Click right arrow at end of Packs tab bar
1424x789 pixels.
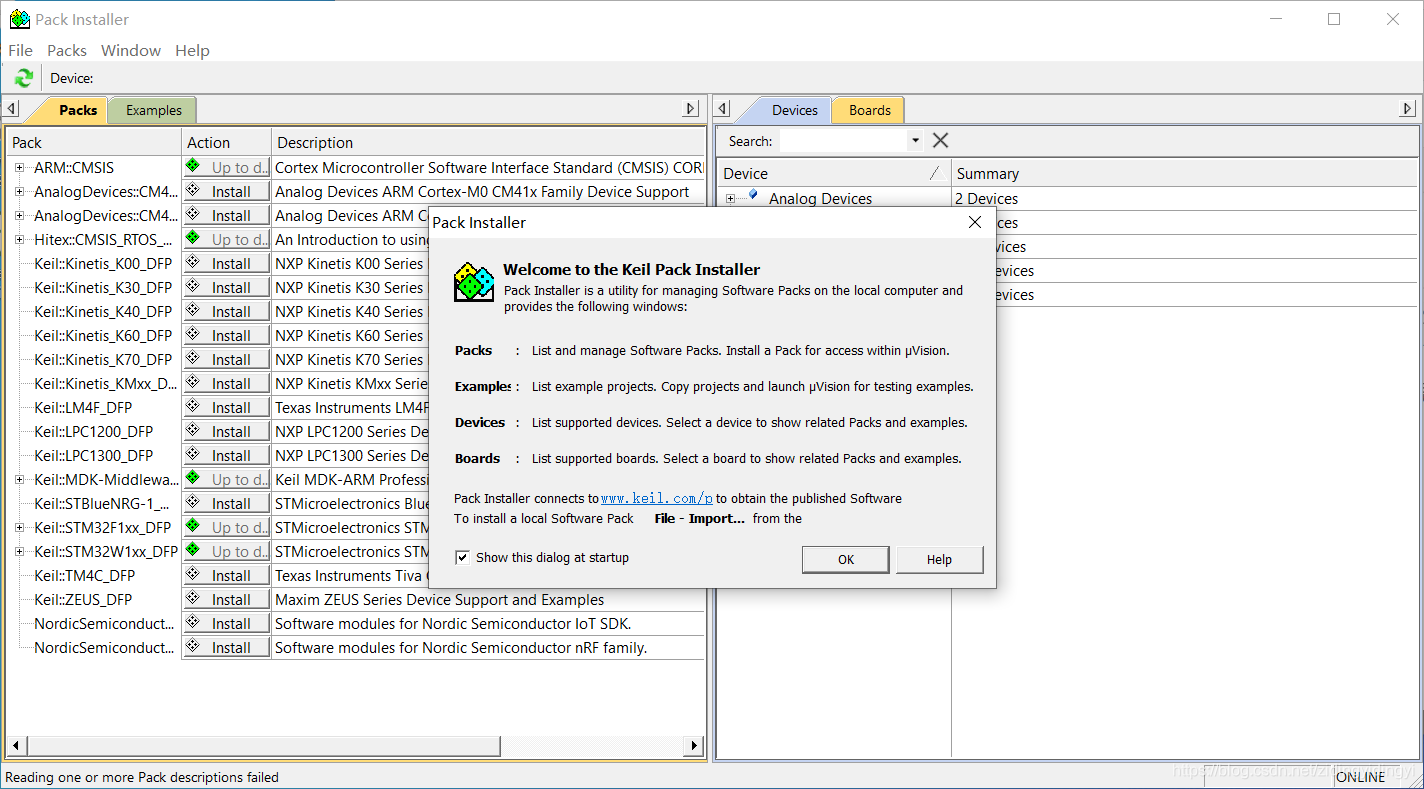pos(691,109)
